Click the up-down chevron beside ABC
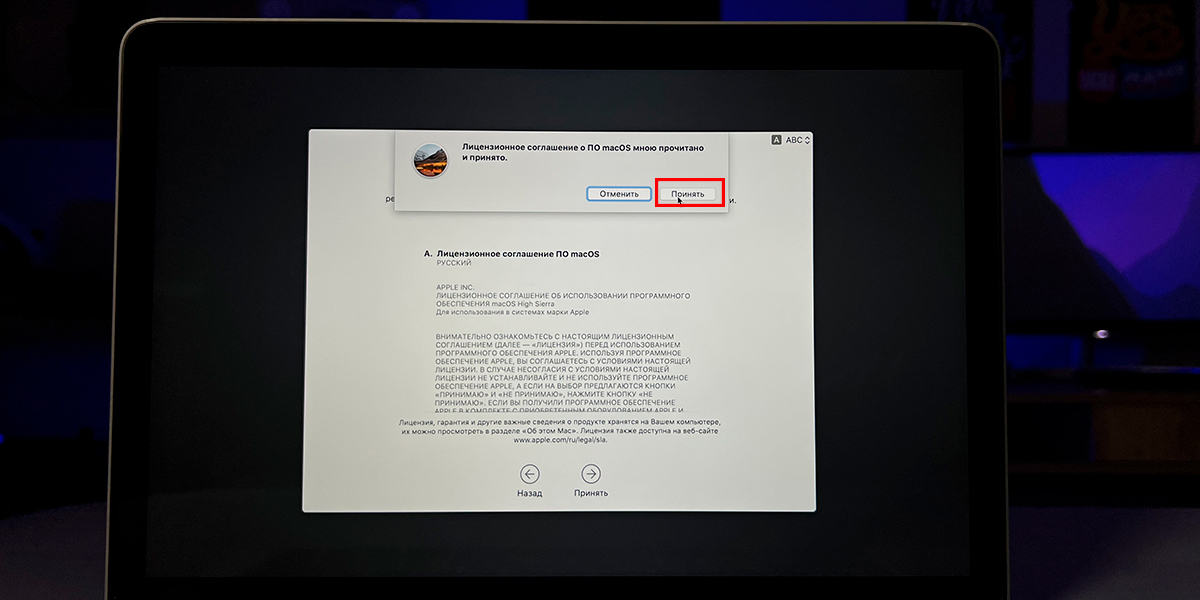 tap(807, 141)
